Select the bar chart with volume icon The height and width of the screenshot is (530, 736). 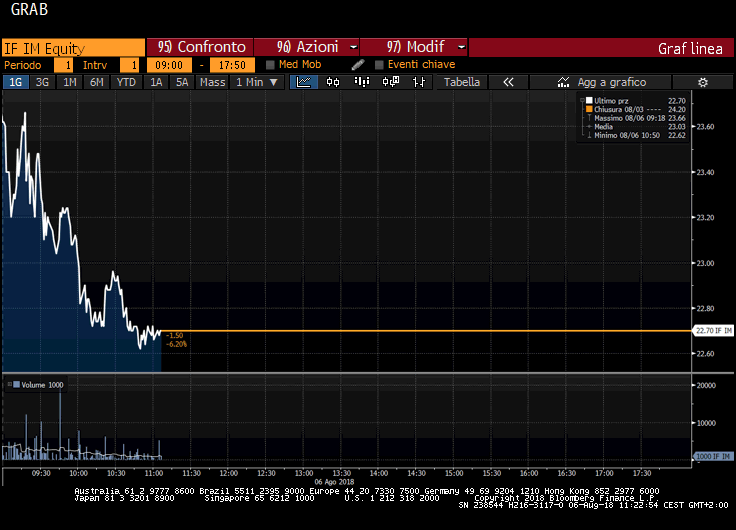click(361, 82)
